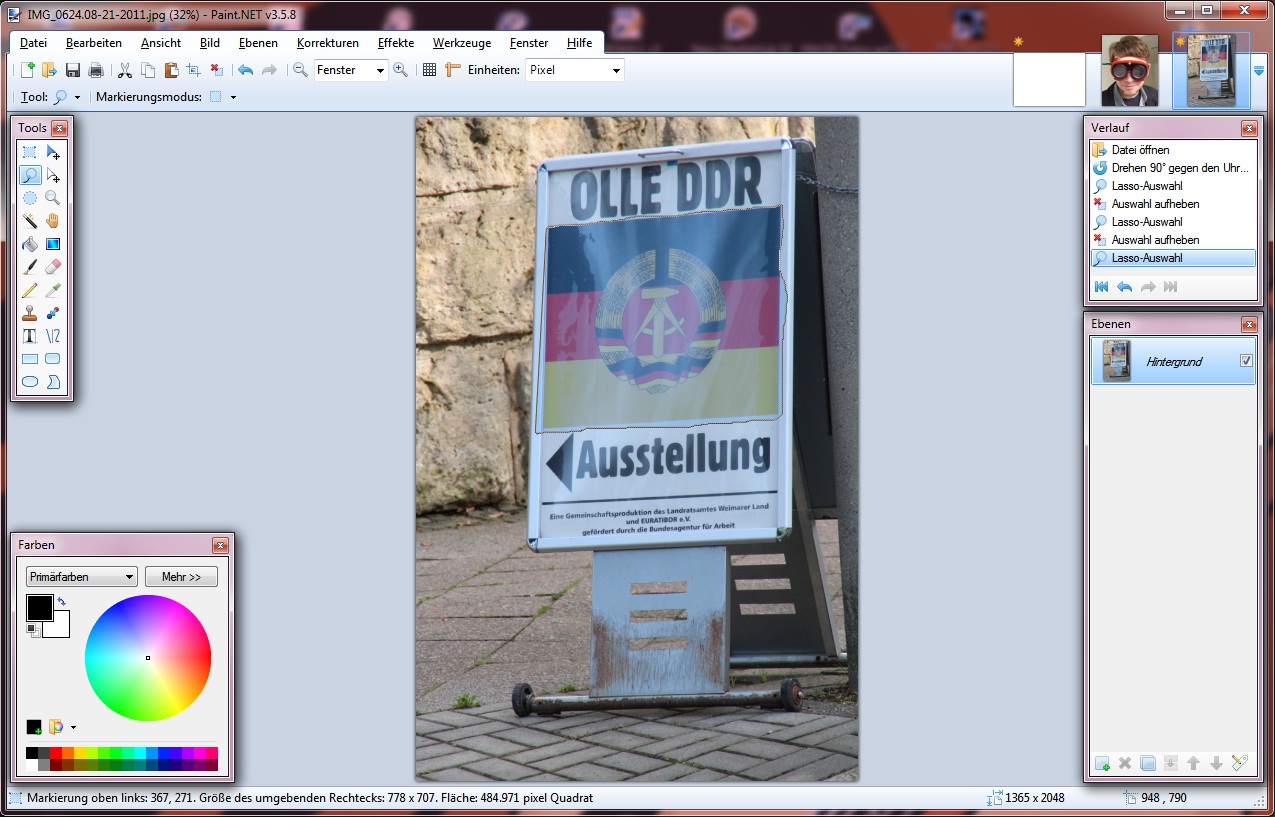Select the Radierer (eraser) tool
This screenshot has height=817, width=1275.
[x=52, y=267]
